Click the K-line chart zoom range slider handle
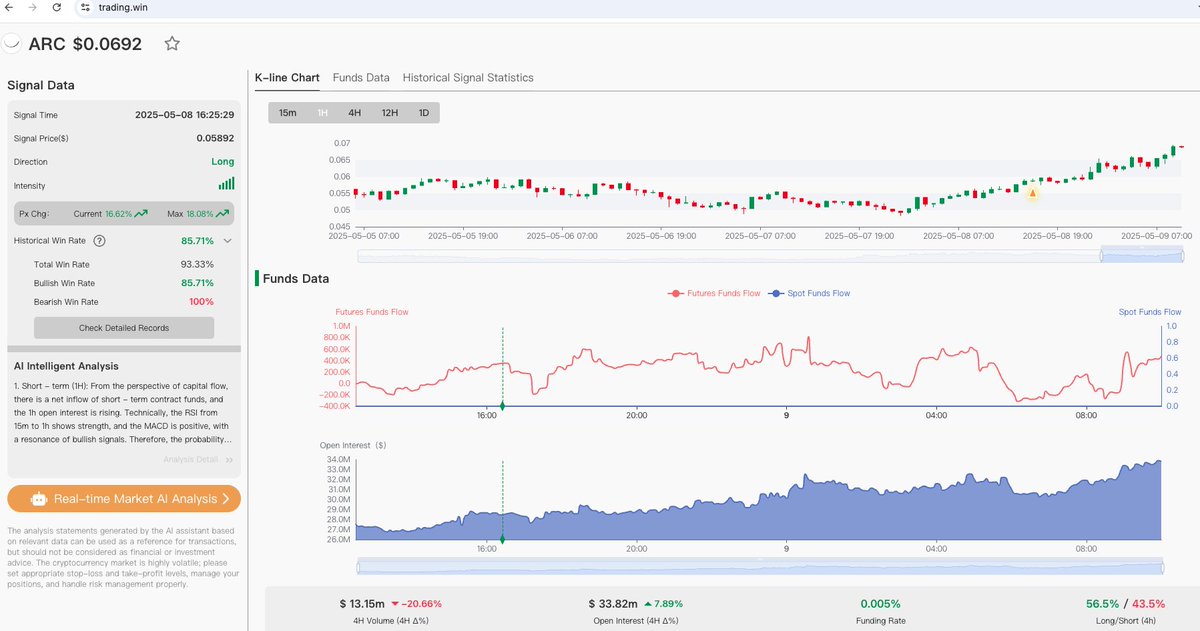 1101,255
